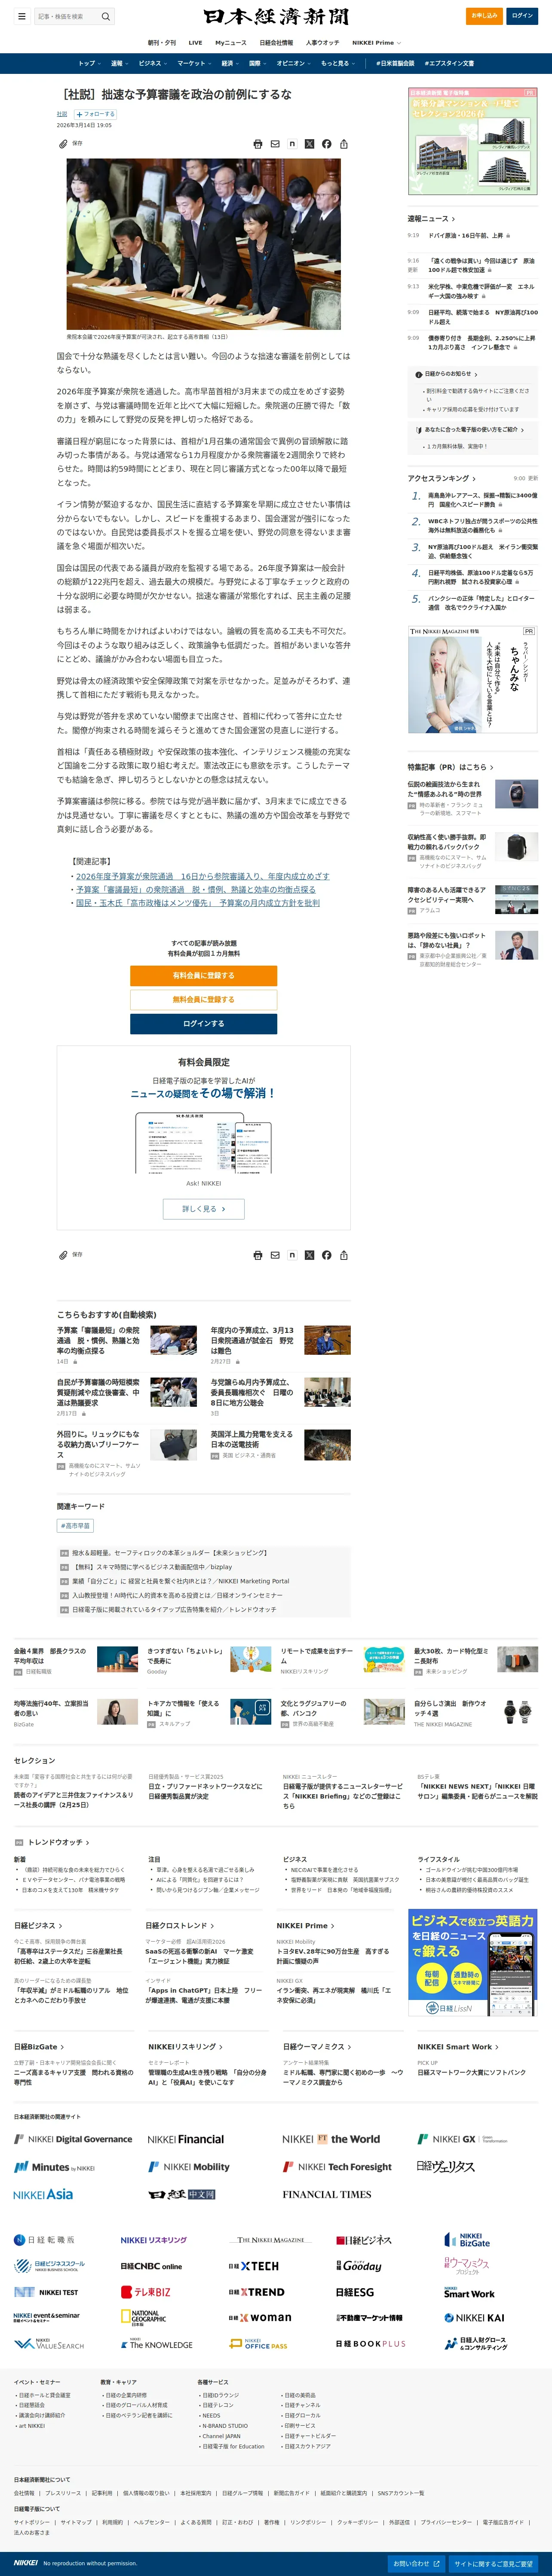The height and width of the screenshot is (2576, 552).
Task: Open the NIKKEI KAI logo link
Action: pos(475,2318)
